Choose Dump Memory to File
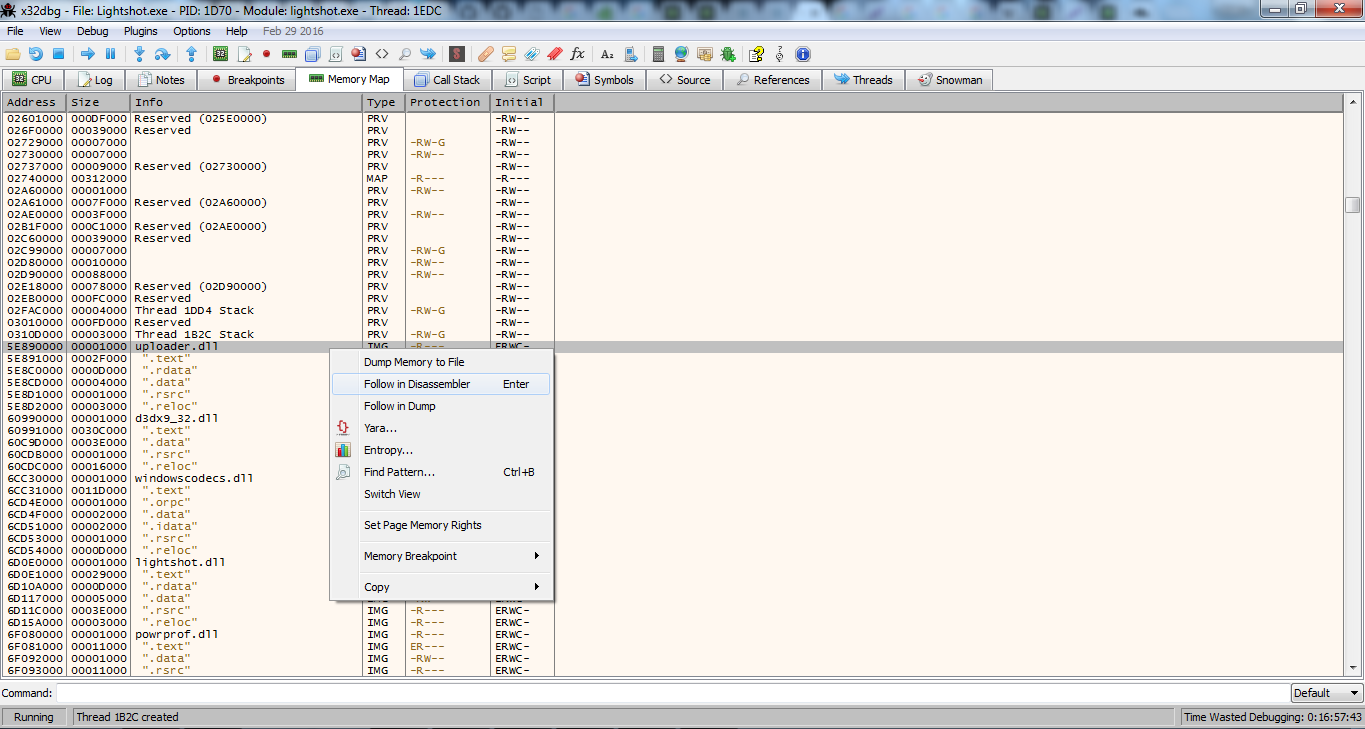Viewport: 1365px width, 729px height. 441,362
